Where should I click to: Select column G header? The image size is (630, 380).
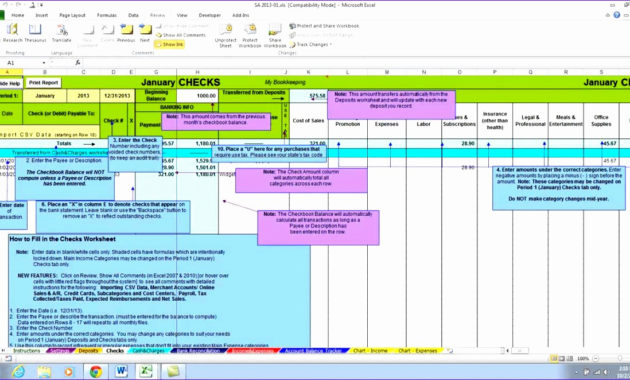coord(156,72)
